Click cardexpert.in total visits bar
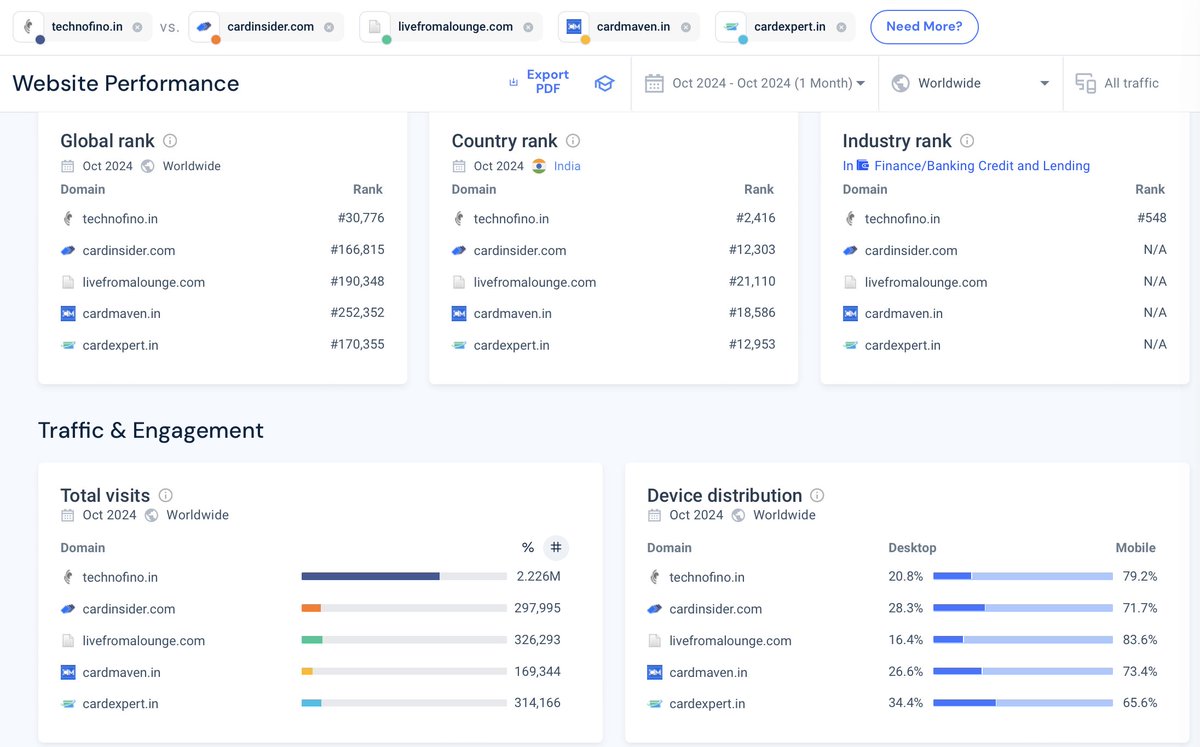This screenshot has width=1200, height=747. (404, 703)
